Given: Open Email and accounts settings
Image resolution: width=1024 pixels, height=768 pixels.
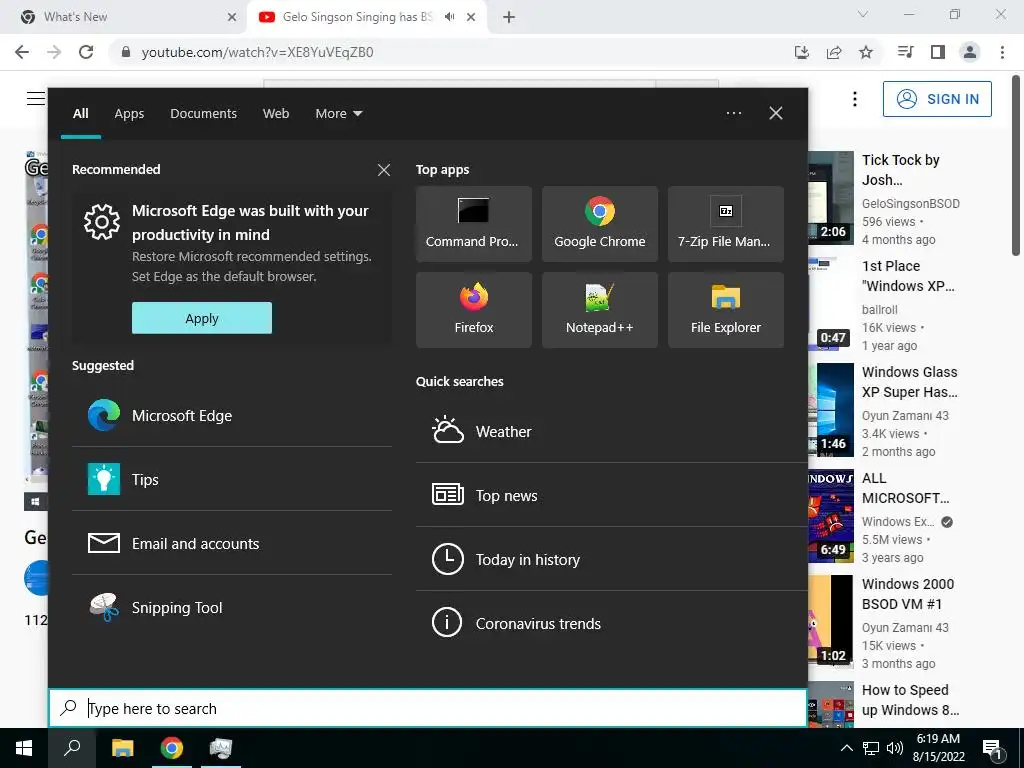Looking at the screenshot, I should tap(232, 543).
